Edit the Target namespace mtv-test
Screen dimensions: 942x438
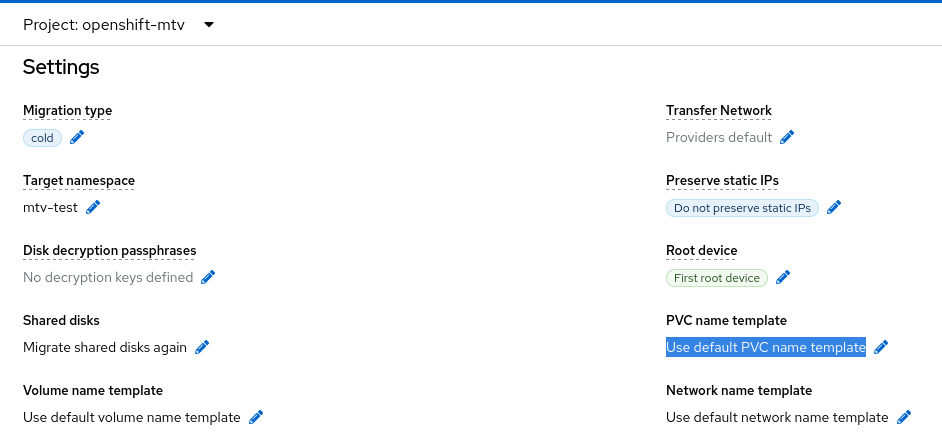94,207
